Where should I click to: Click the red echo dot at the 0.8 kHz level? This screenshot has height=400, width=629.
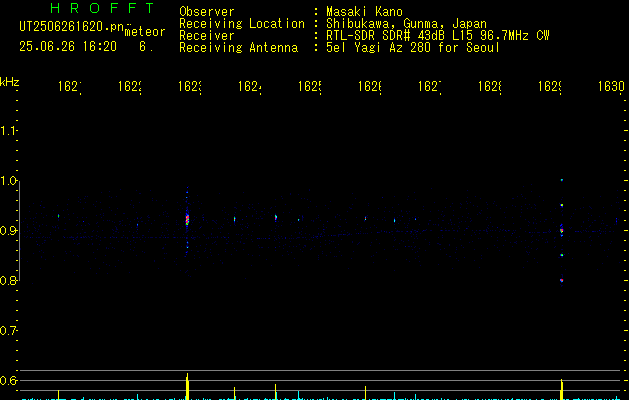(562, 280)
